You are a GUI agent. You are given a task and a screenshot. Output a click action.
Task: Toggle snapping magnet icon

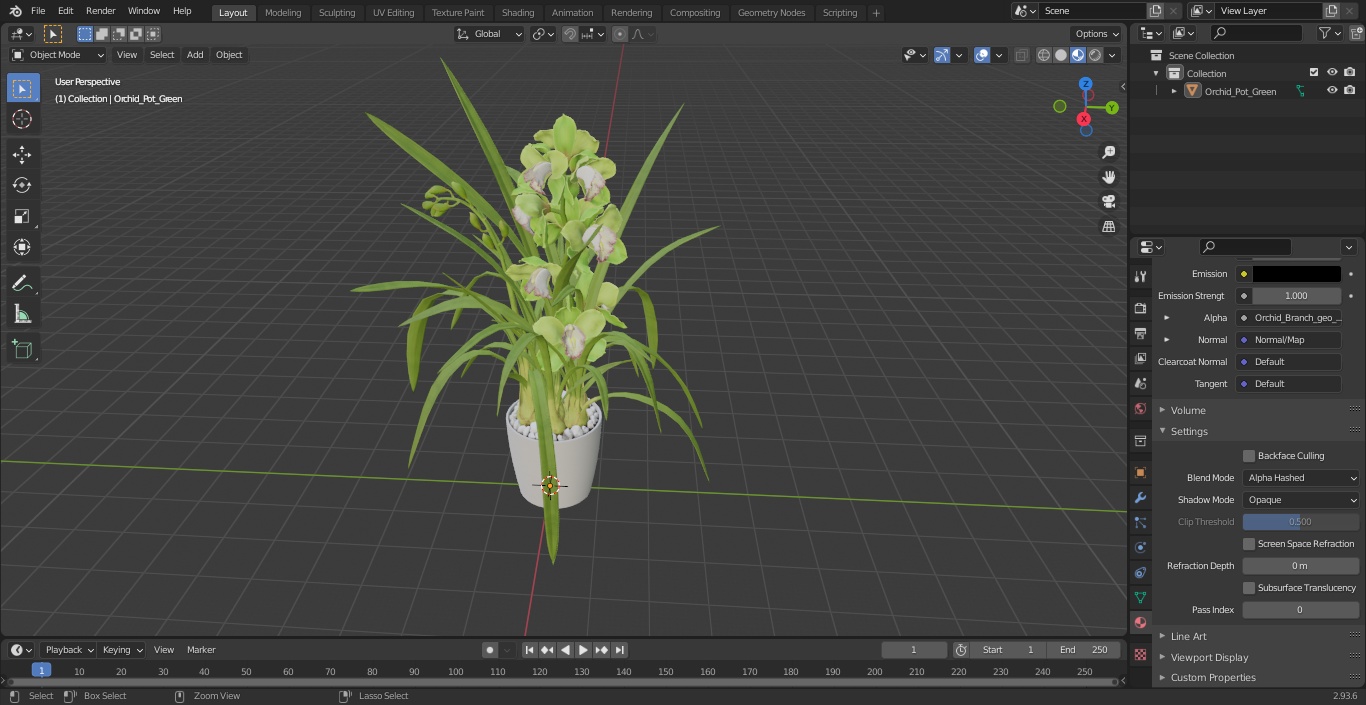tap(570, 34)
